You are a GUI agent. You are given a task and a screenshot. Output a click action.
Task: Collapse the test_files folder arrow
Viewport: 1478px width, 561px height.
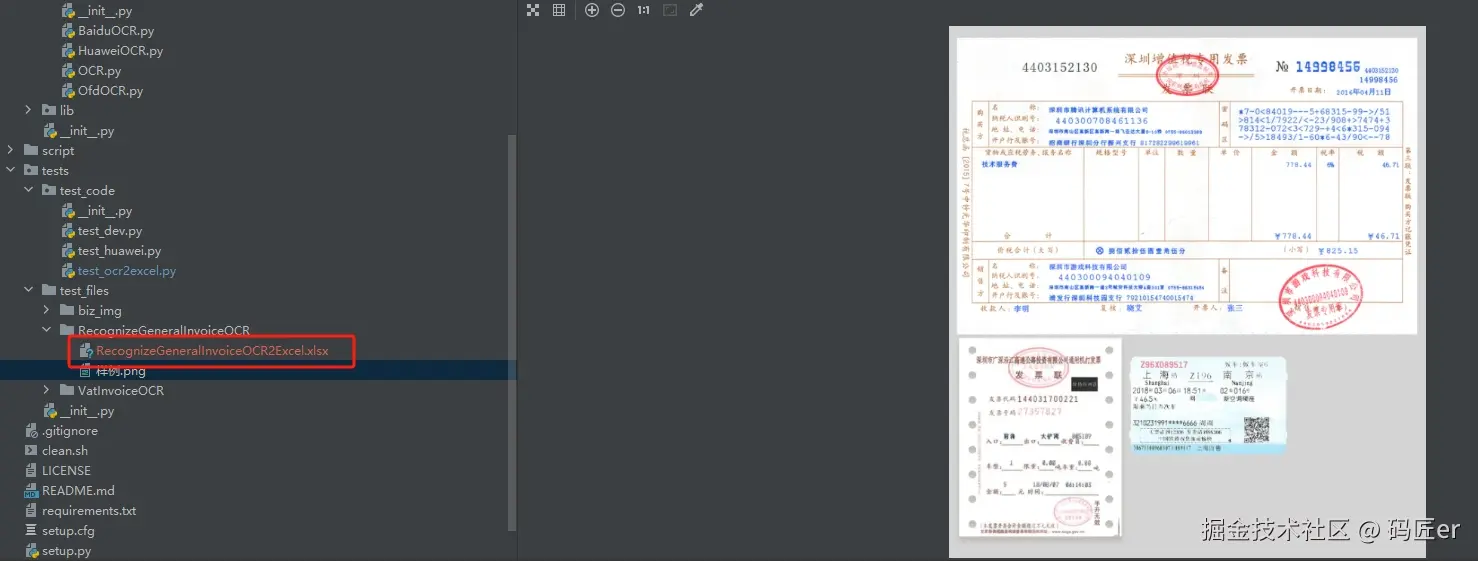(x=28, y=291)
